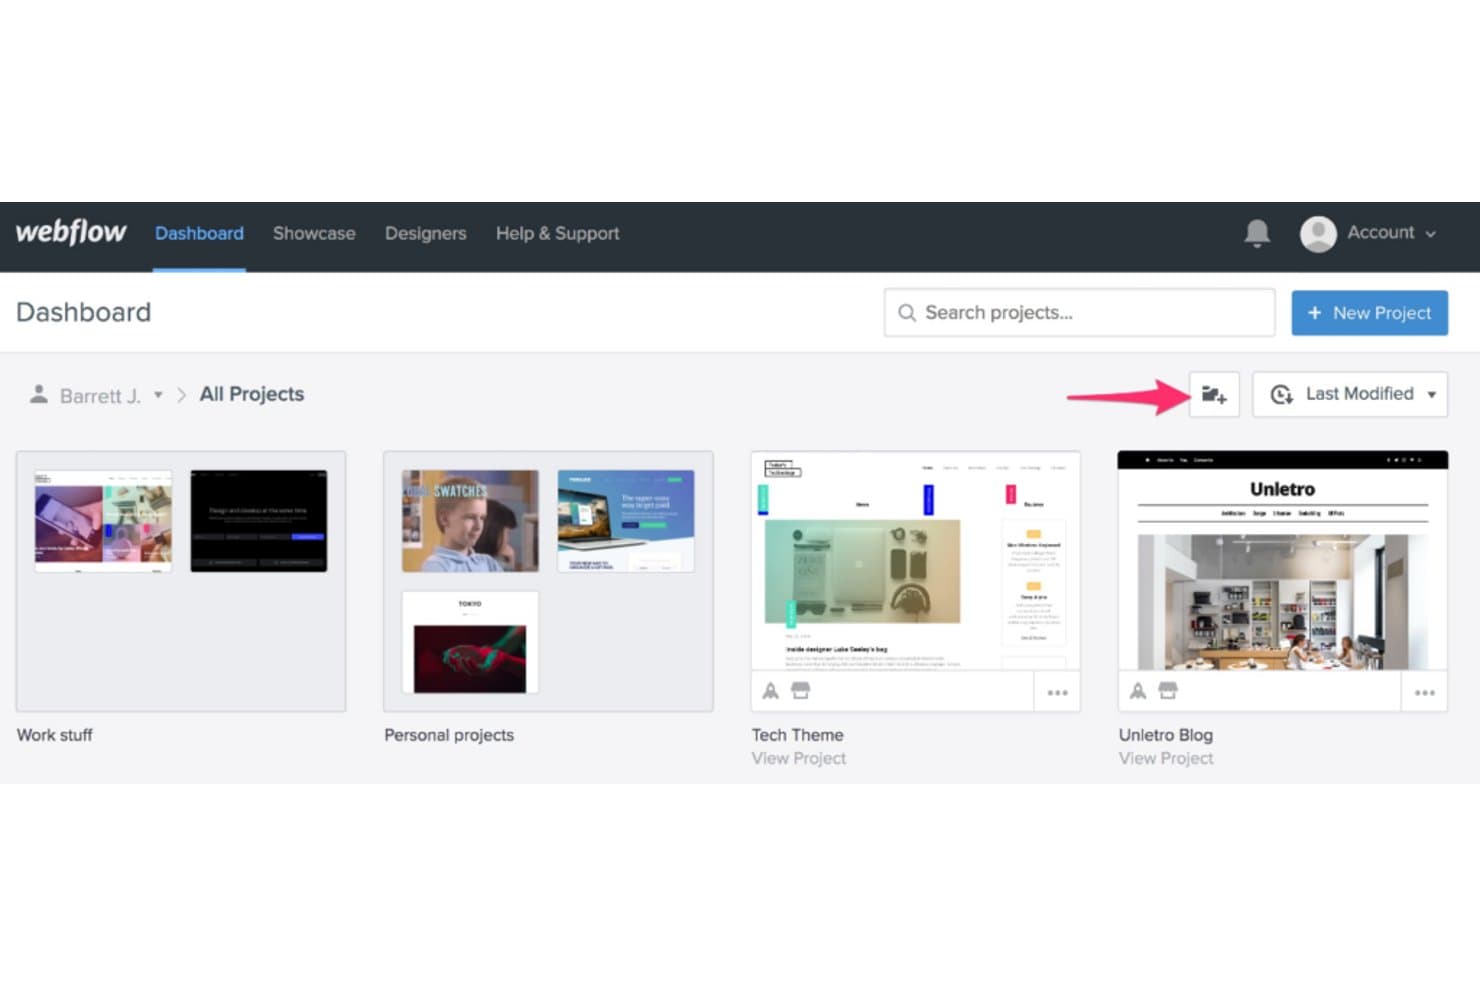Click View Project under Unletro Blog
The width and height of the screenshot is (1480, 987).
coord(1166,758)
